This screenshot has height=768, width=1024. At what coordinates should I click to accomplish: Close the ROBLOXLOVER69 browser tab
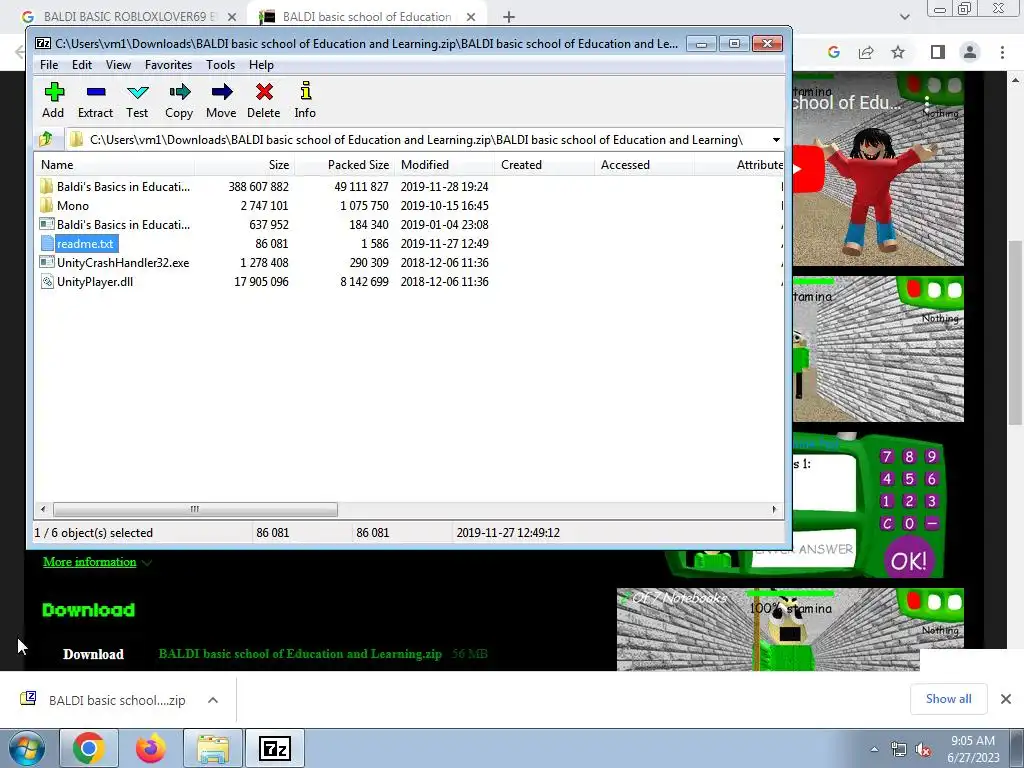[232, 17]
